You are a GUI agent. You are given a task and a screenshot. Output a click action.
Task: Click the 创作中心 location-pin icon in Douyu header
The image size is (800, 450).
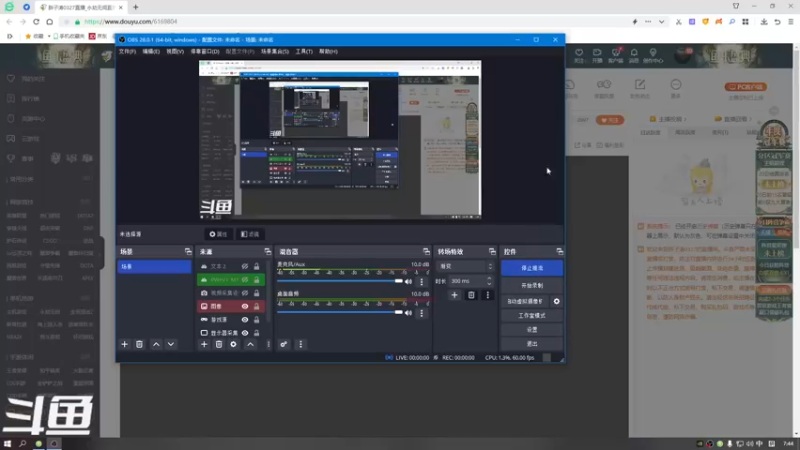click(653, 53)
